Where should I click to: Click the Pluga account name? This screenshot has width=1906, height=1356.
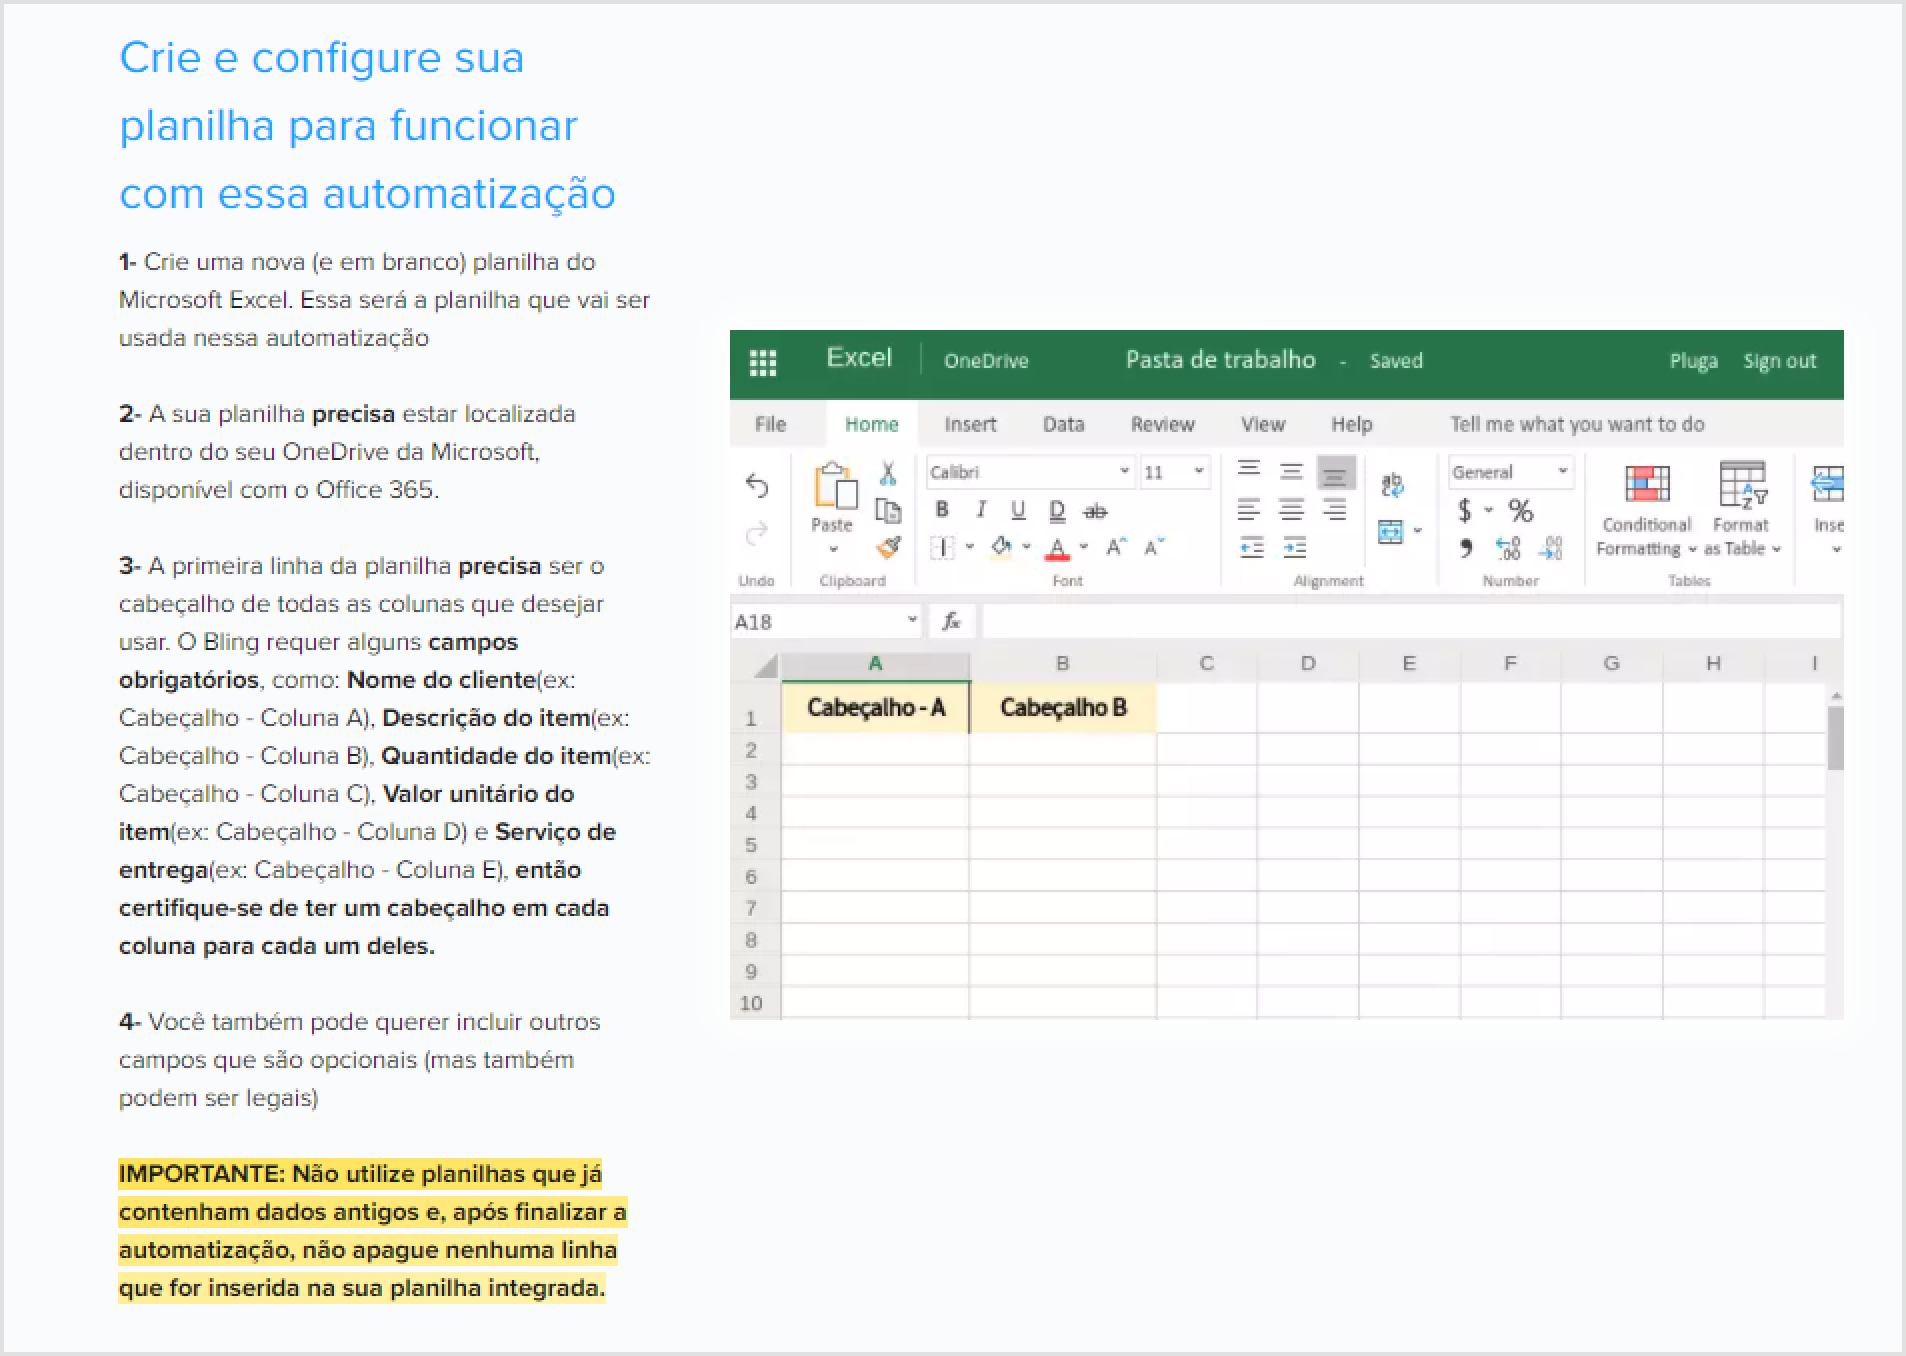(1693, 361)
